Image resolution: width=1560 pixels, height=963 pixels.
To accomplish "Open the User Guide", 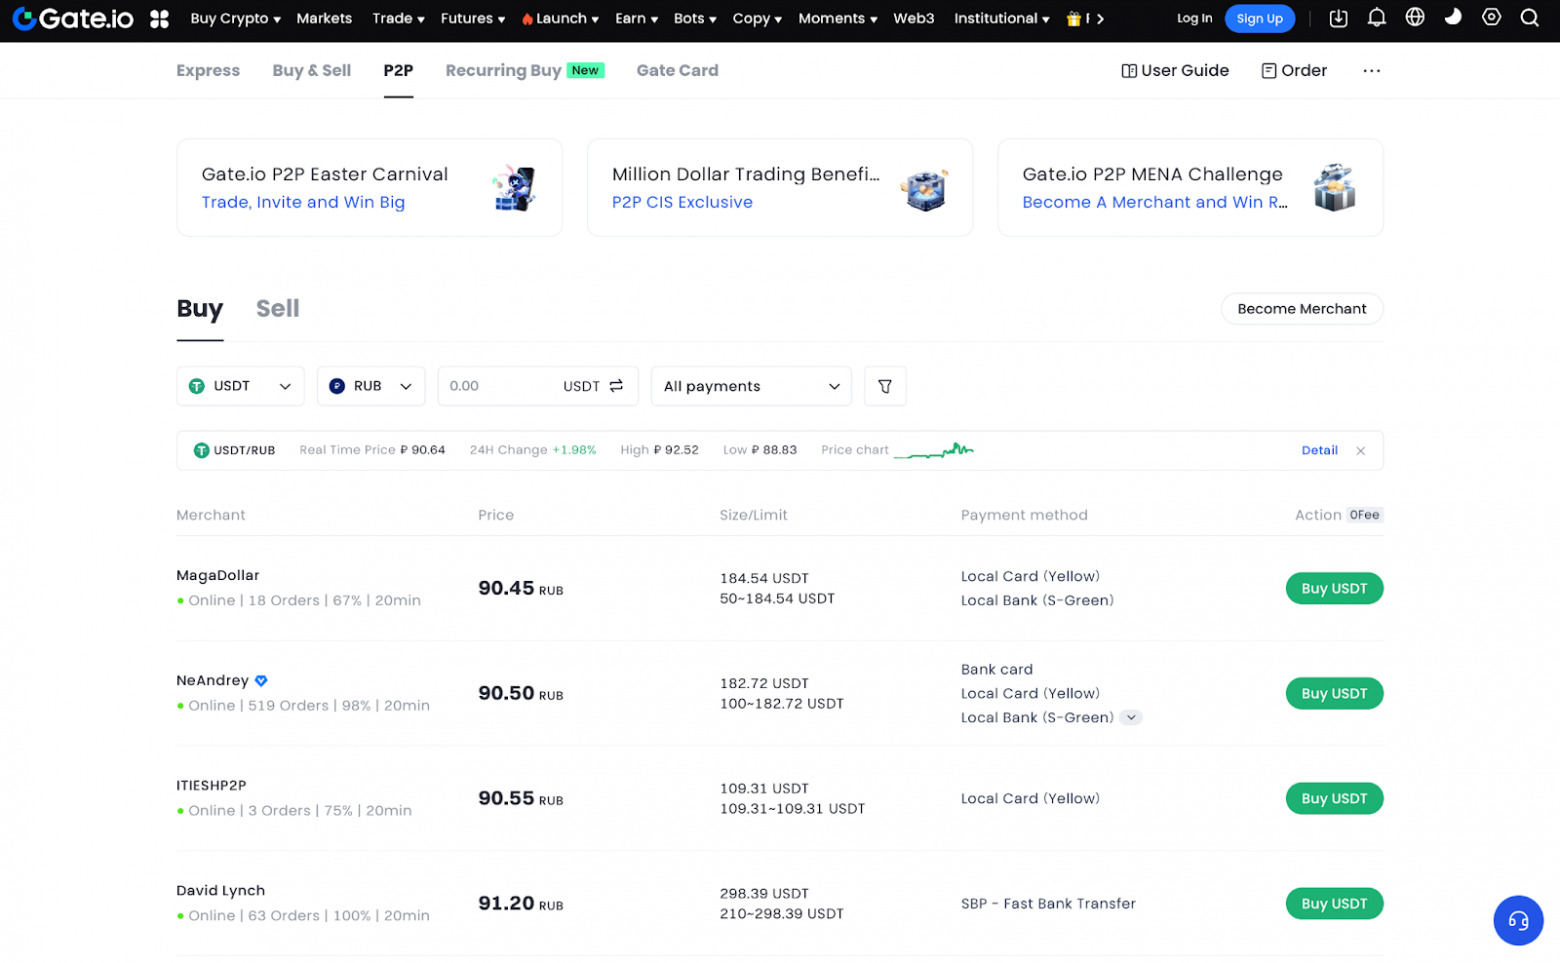I will pos(1175,71).
